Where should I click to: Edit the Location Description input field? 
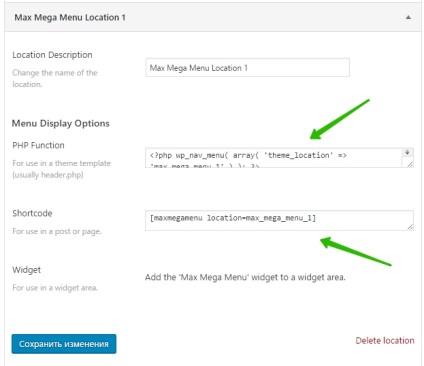pyautogui.click(x=247, y=68)
